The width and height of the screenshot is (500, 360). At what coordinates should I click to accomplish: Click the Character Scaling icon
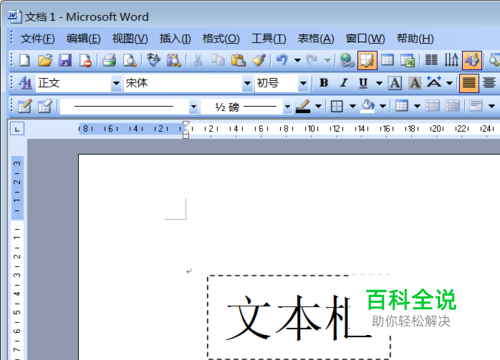pos(434,83)
